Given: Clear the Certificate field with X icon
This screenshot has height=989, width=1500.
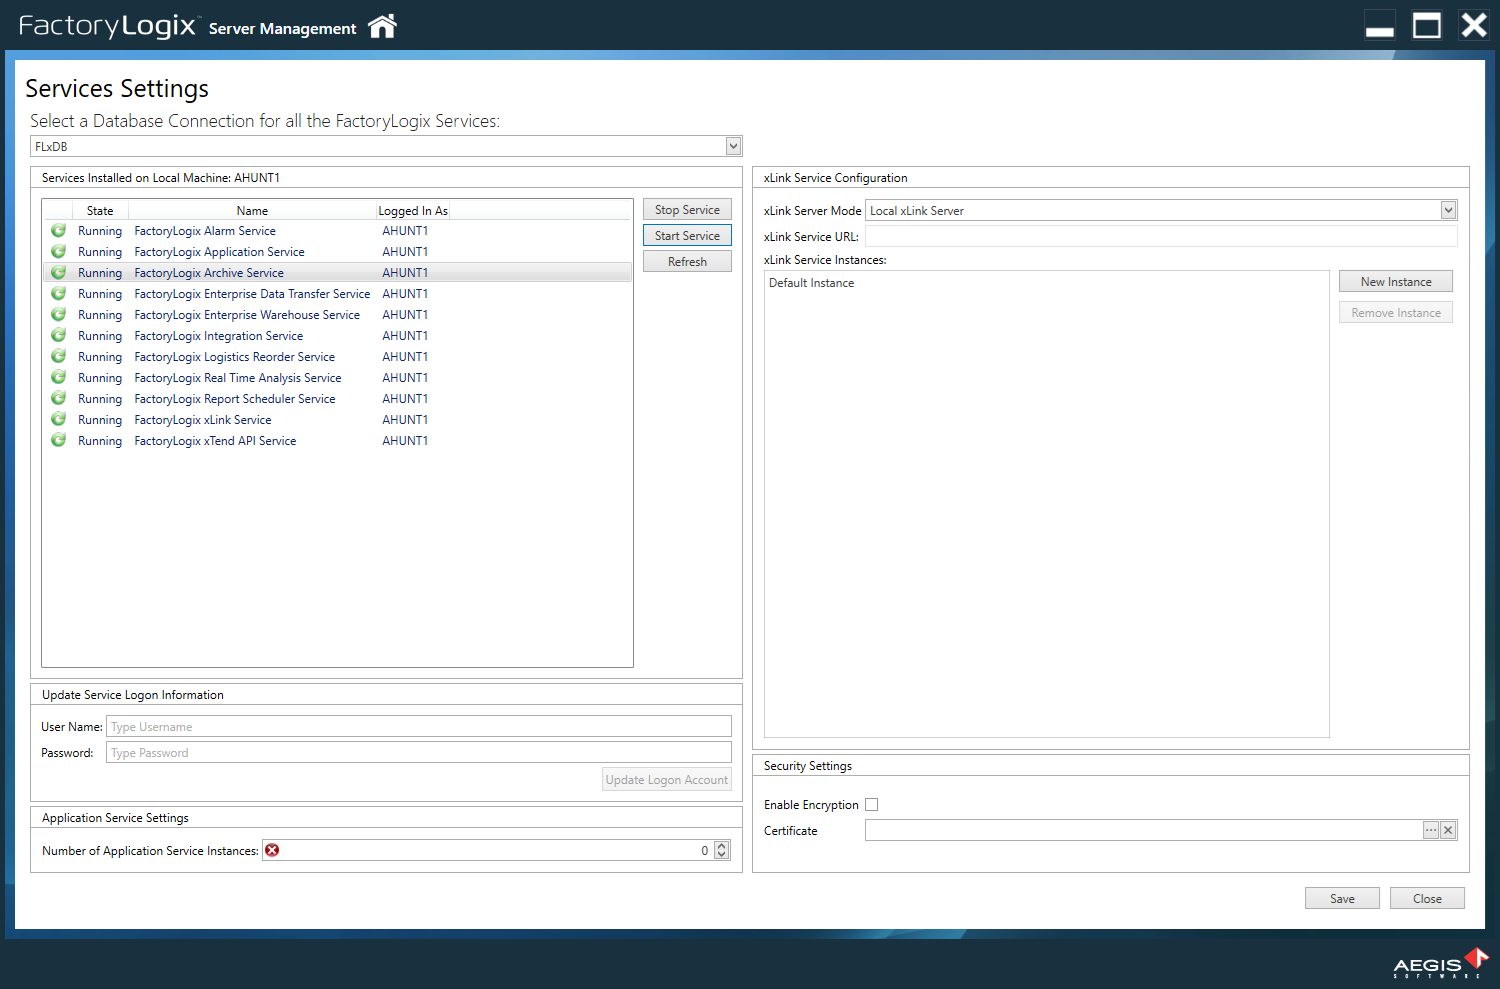Looking at the screenshot, I should pos(1448,830).
